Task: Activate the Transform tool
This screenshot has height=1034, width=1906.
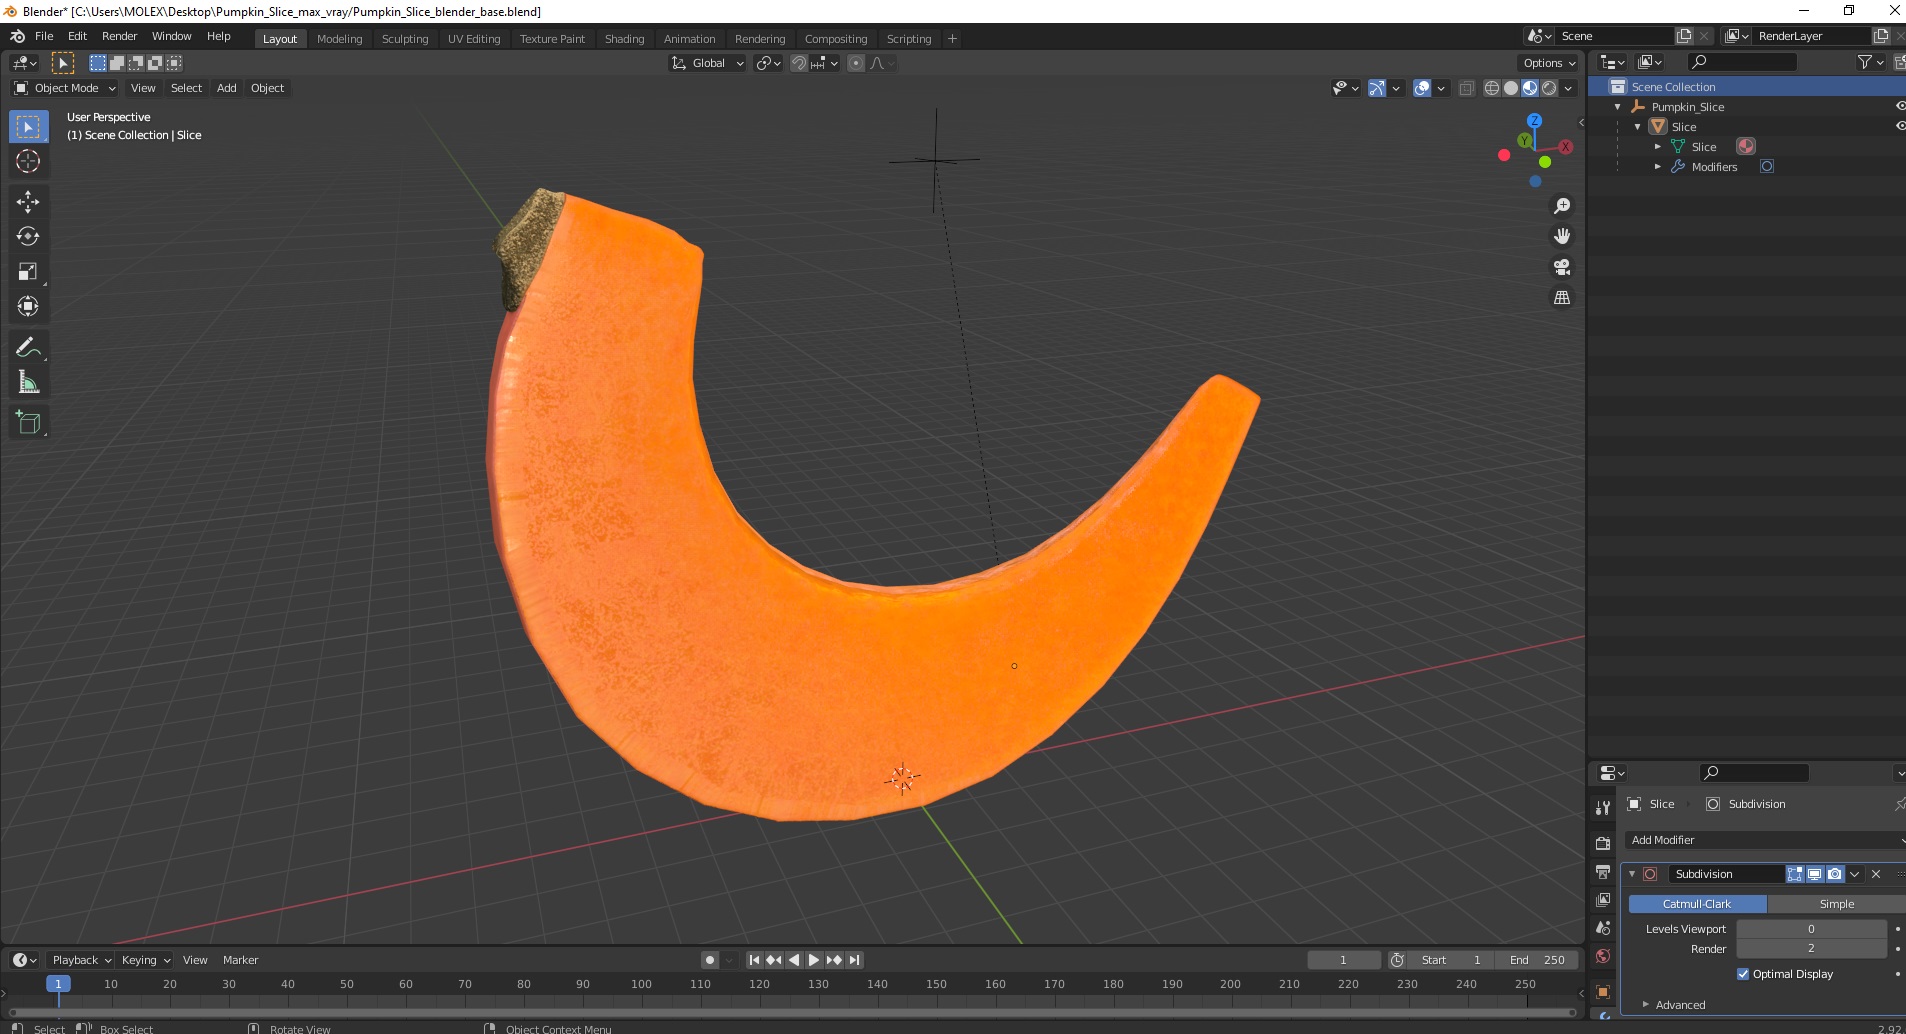Action: [x=28, y=307]
